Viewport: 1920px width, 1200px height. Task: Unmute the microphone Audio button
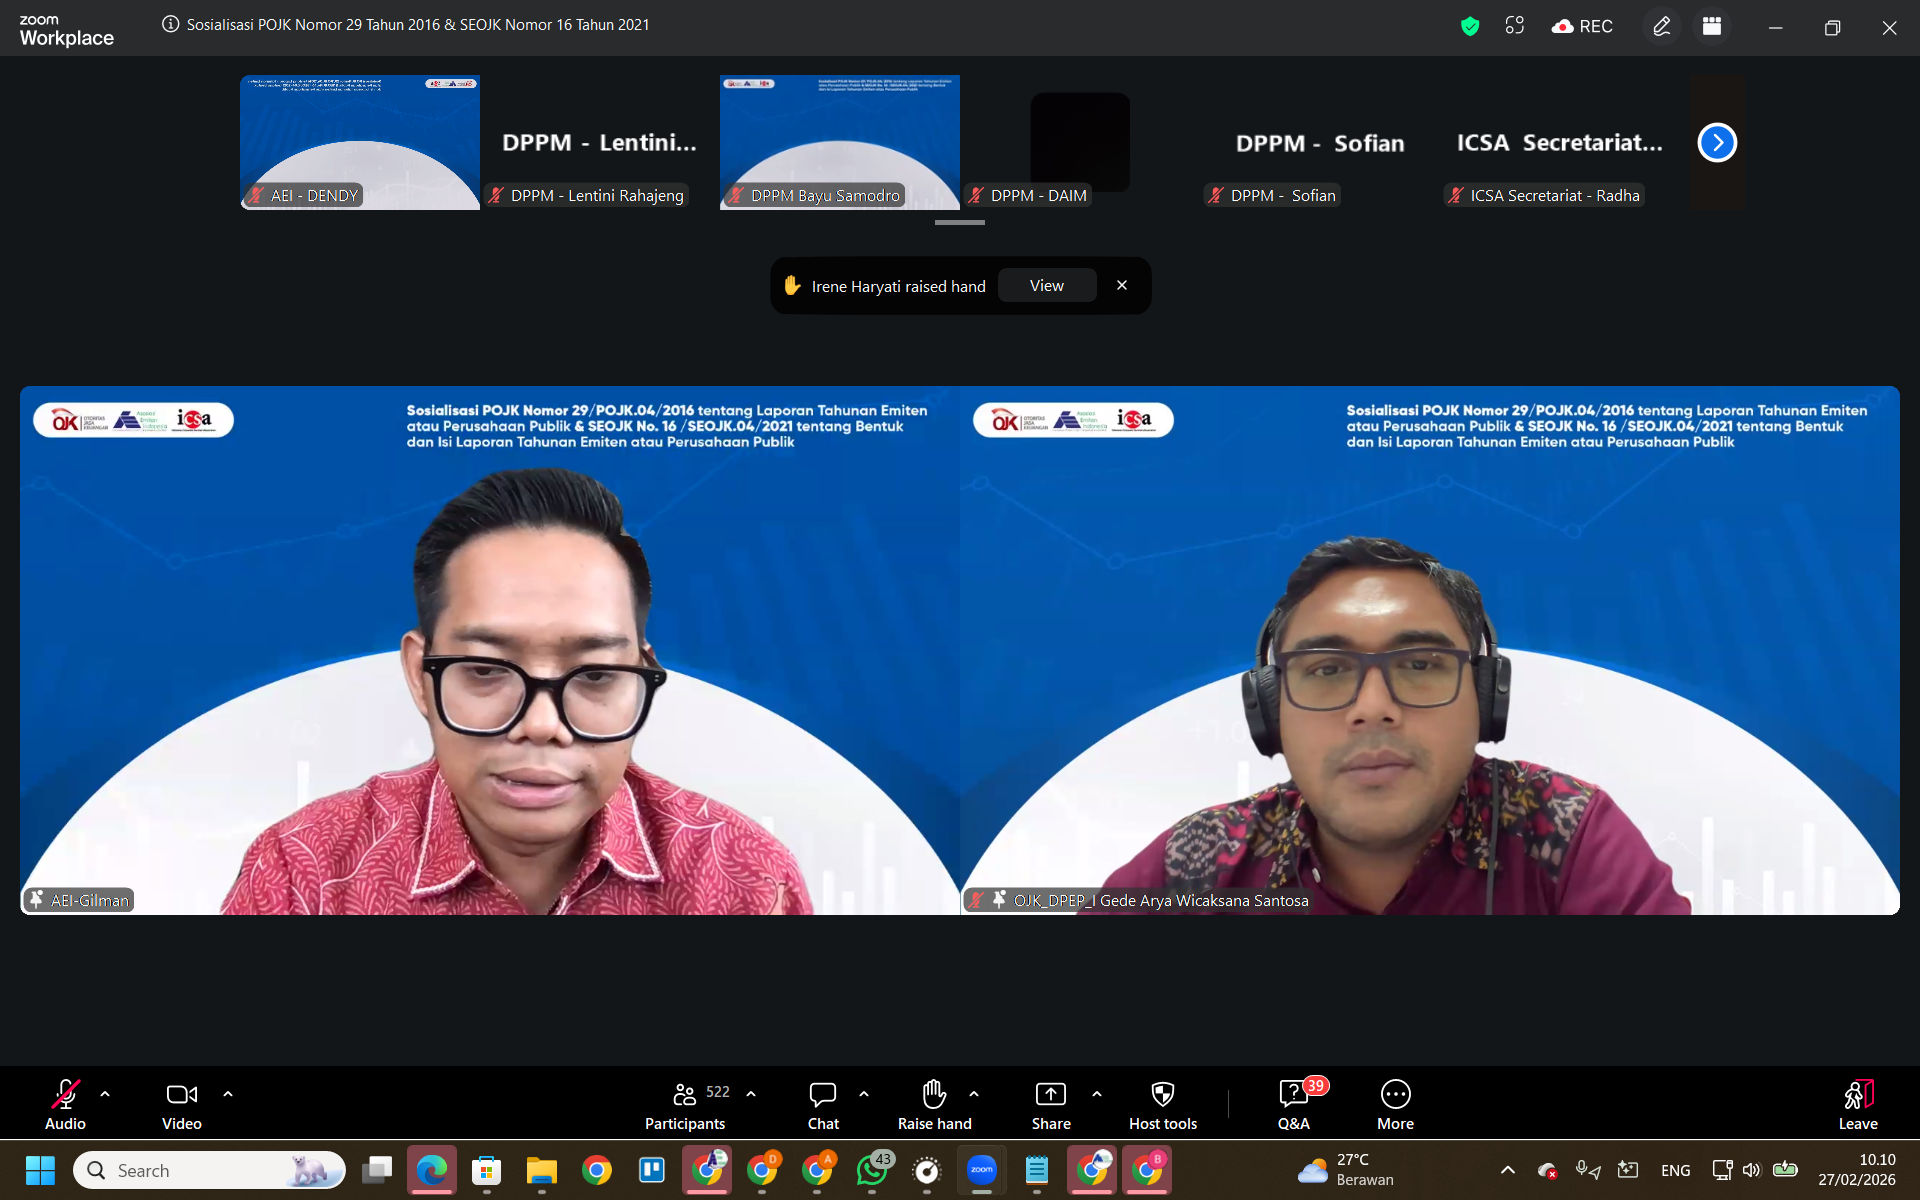click(65, 1104)
